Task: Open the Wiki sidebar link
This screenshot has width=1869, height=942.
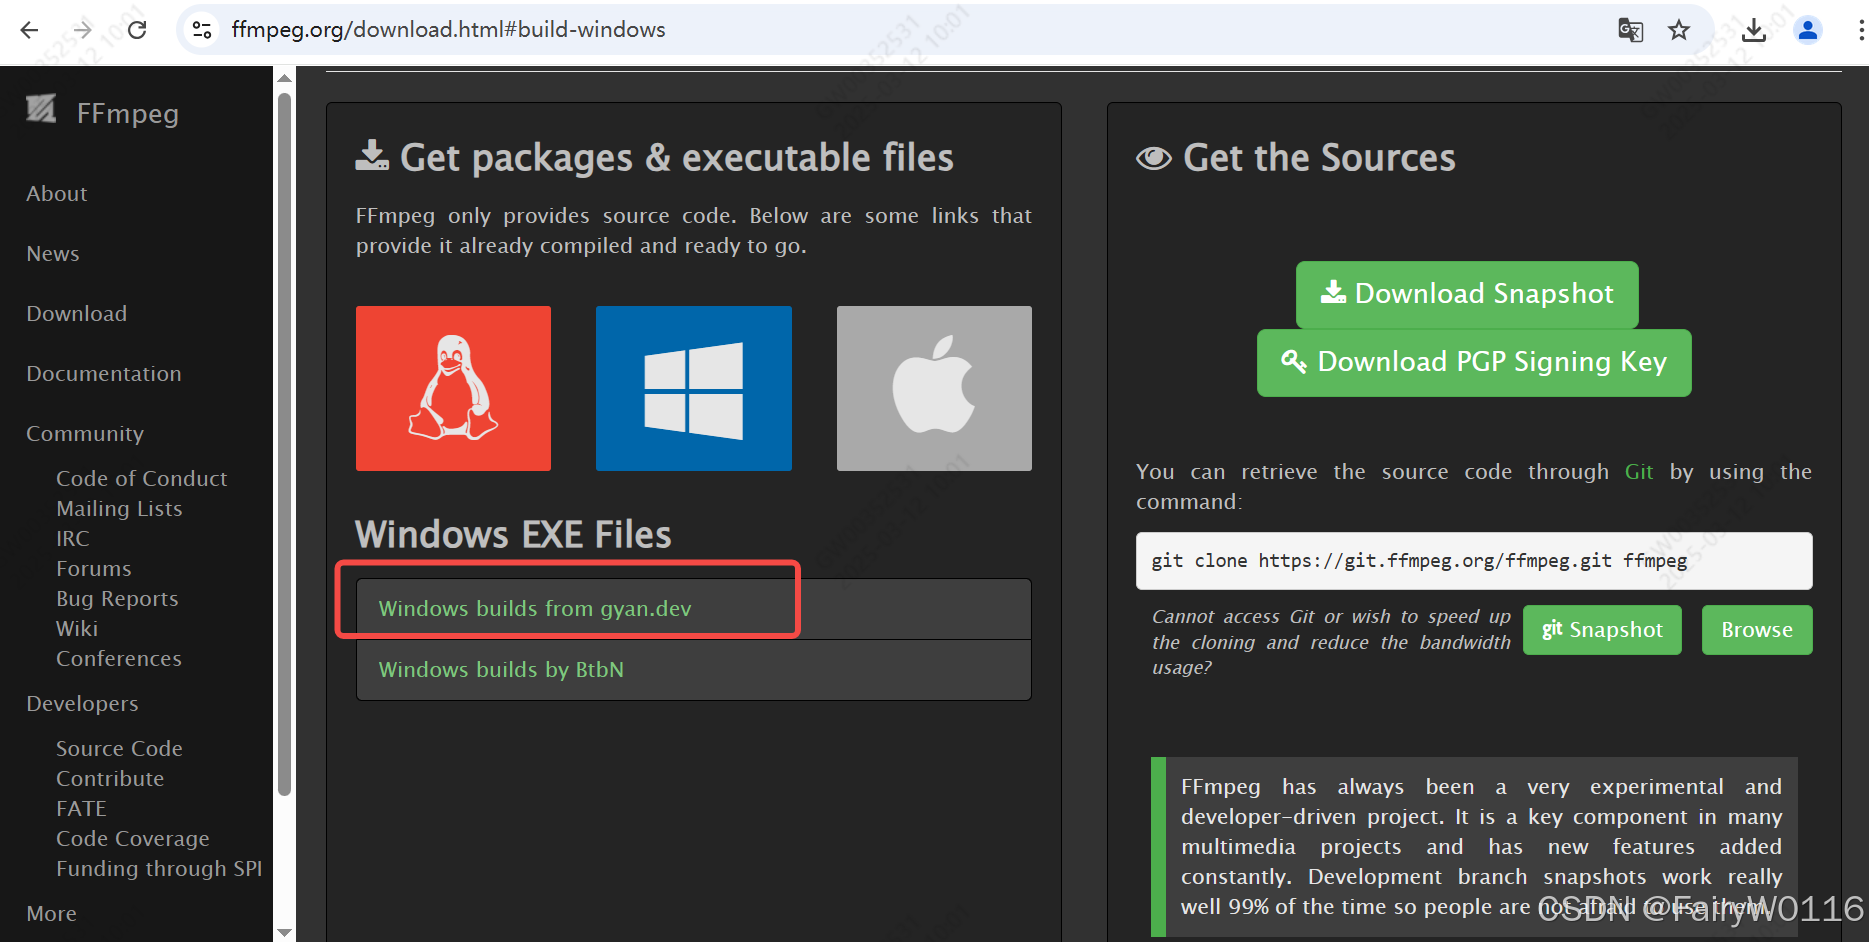Action: coord(77,629)
